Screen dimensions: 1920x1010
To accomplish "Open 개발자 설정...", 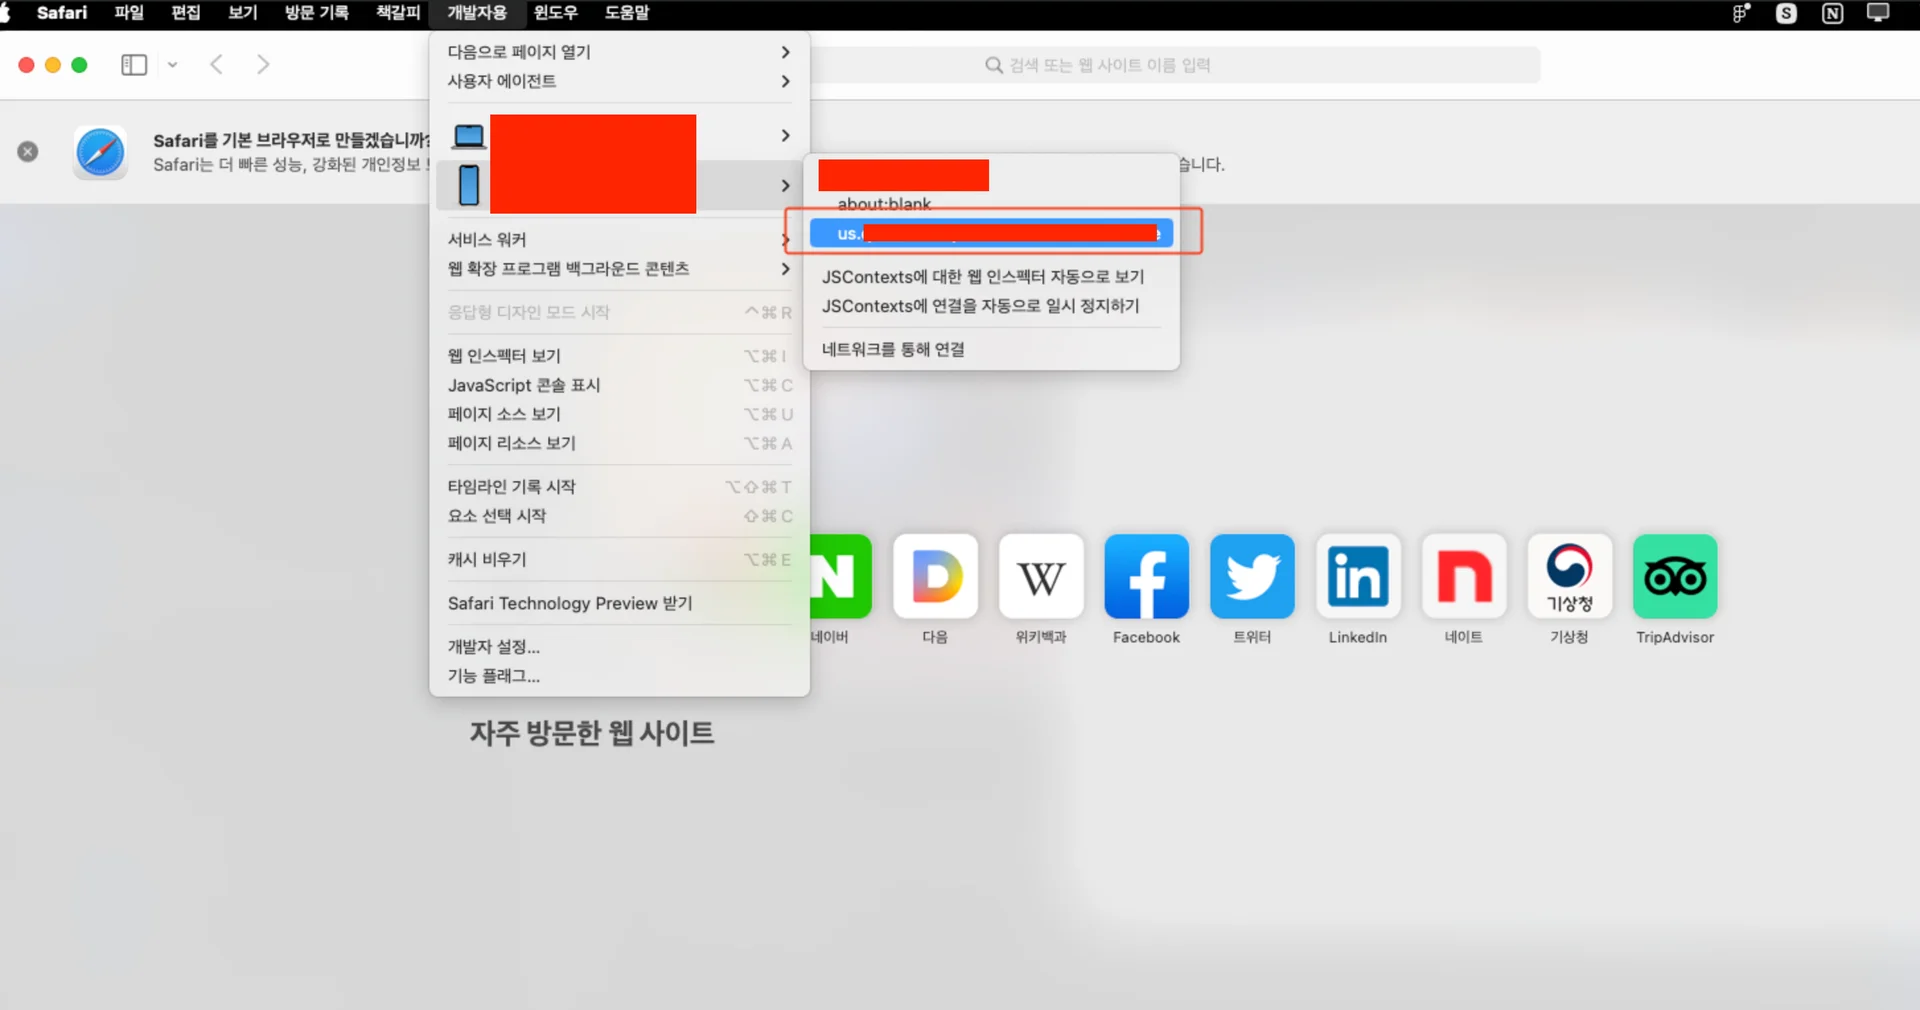I will click(620, 647).
